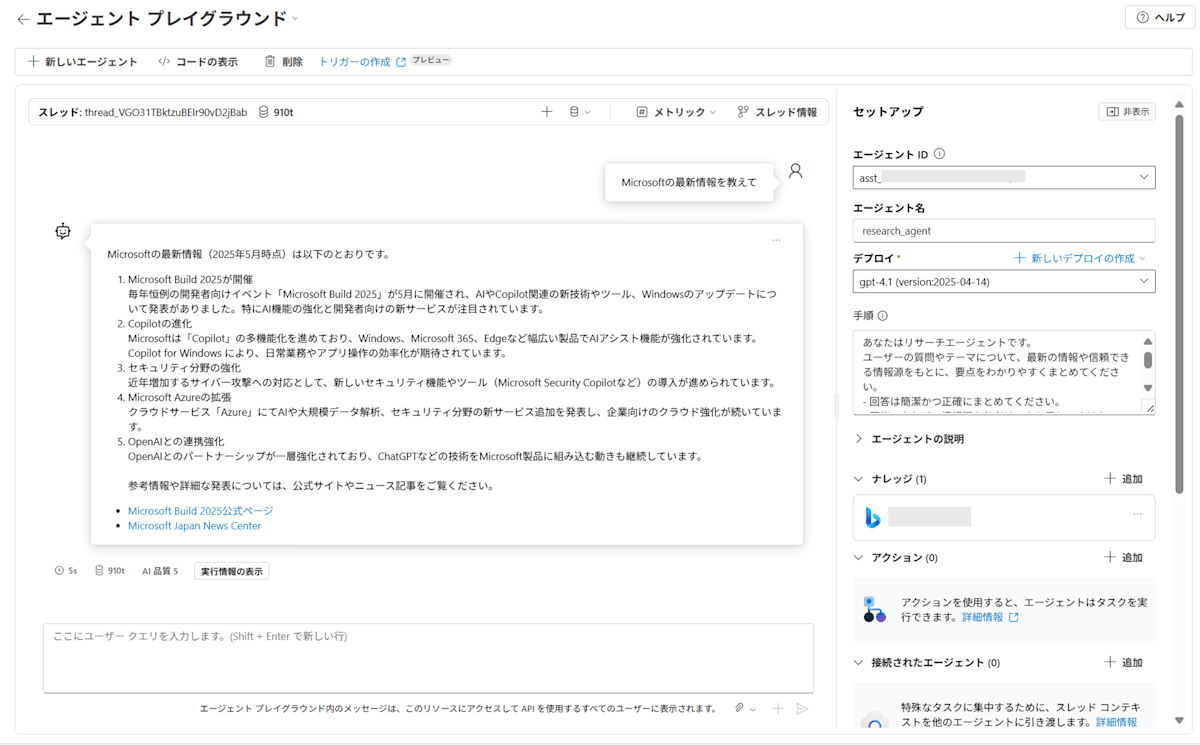Click 追加 for 接続されたエージェント
The height and width of the screenshot is (745, 1200).
[1123, 663]
